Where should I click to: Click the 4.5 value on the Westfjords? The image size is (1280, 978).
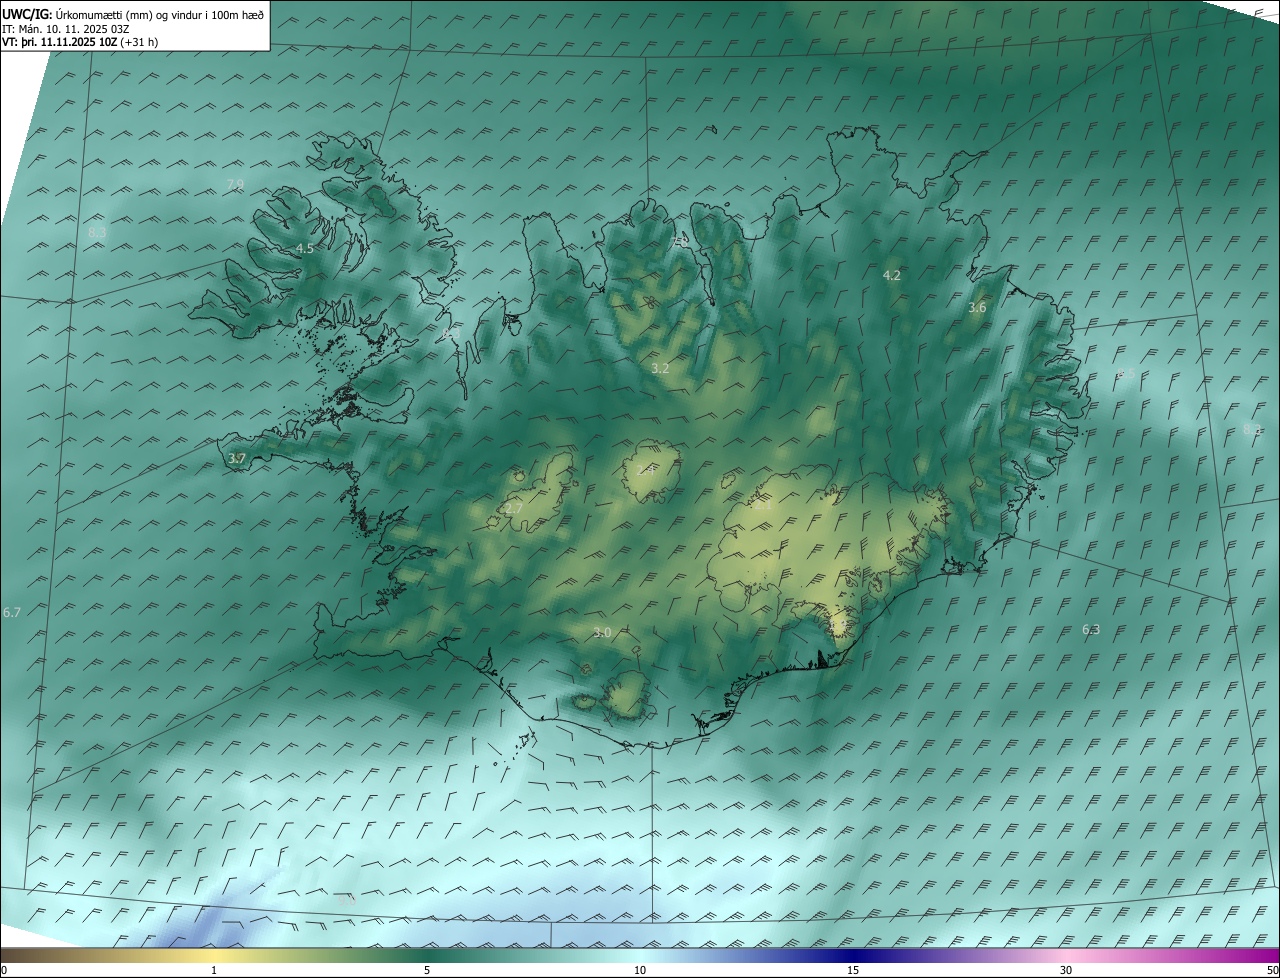coord(305,248)
